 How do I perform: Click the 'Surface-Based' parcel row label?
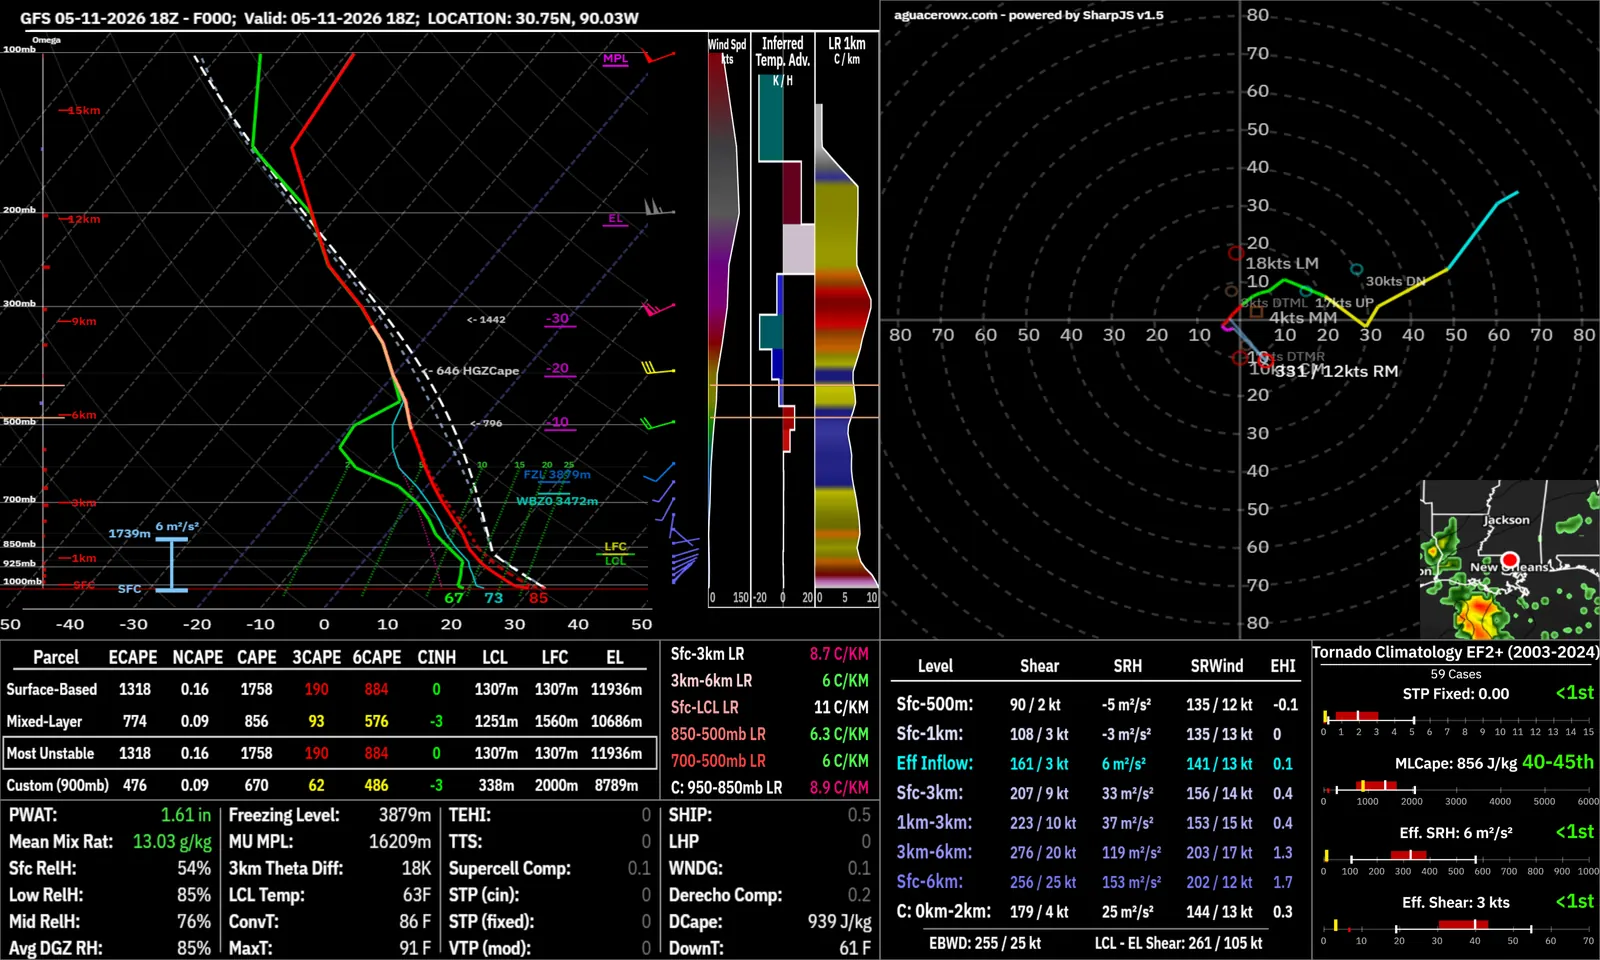[x=52, y=689]
